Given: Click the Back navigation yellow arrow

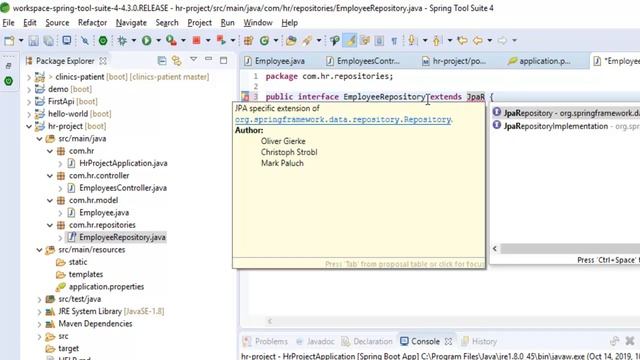Looking at the screenshot, I should [x=478, y=40].
